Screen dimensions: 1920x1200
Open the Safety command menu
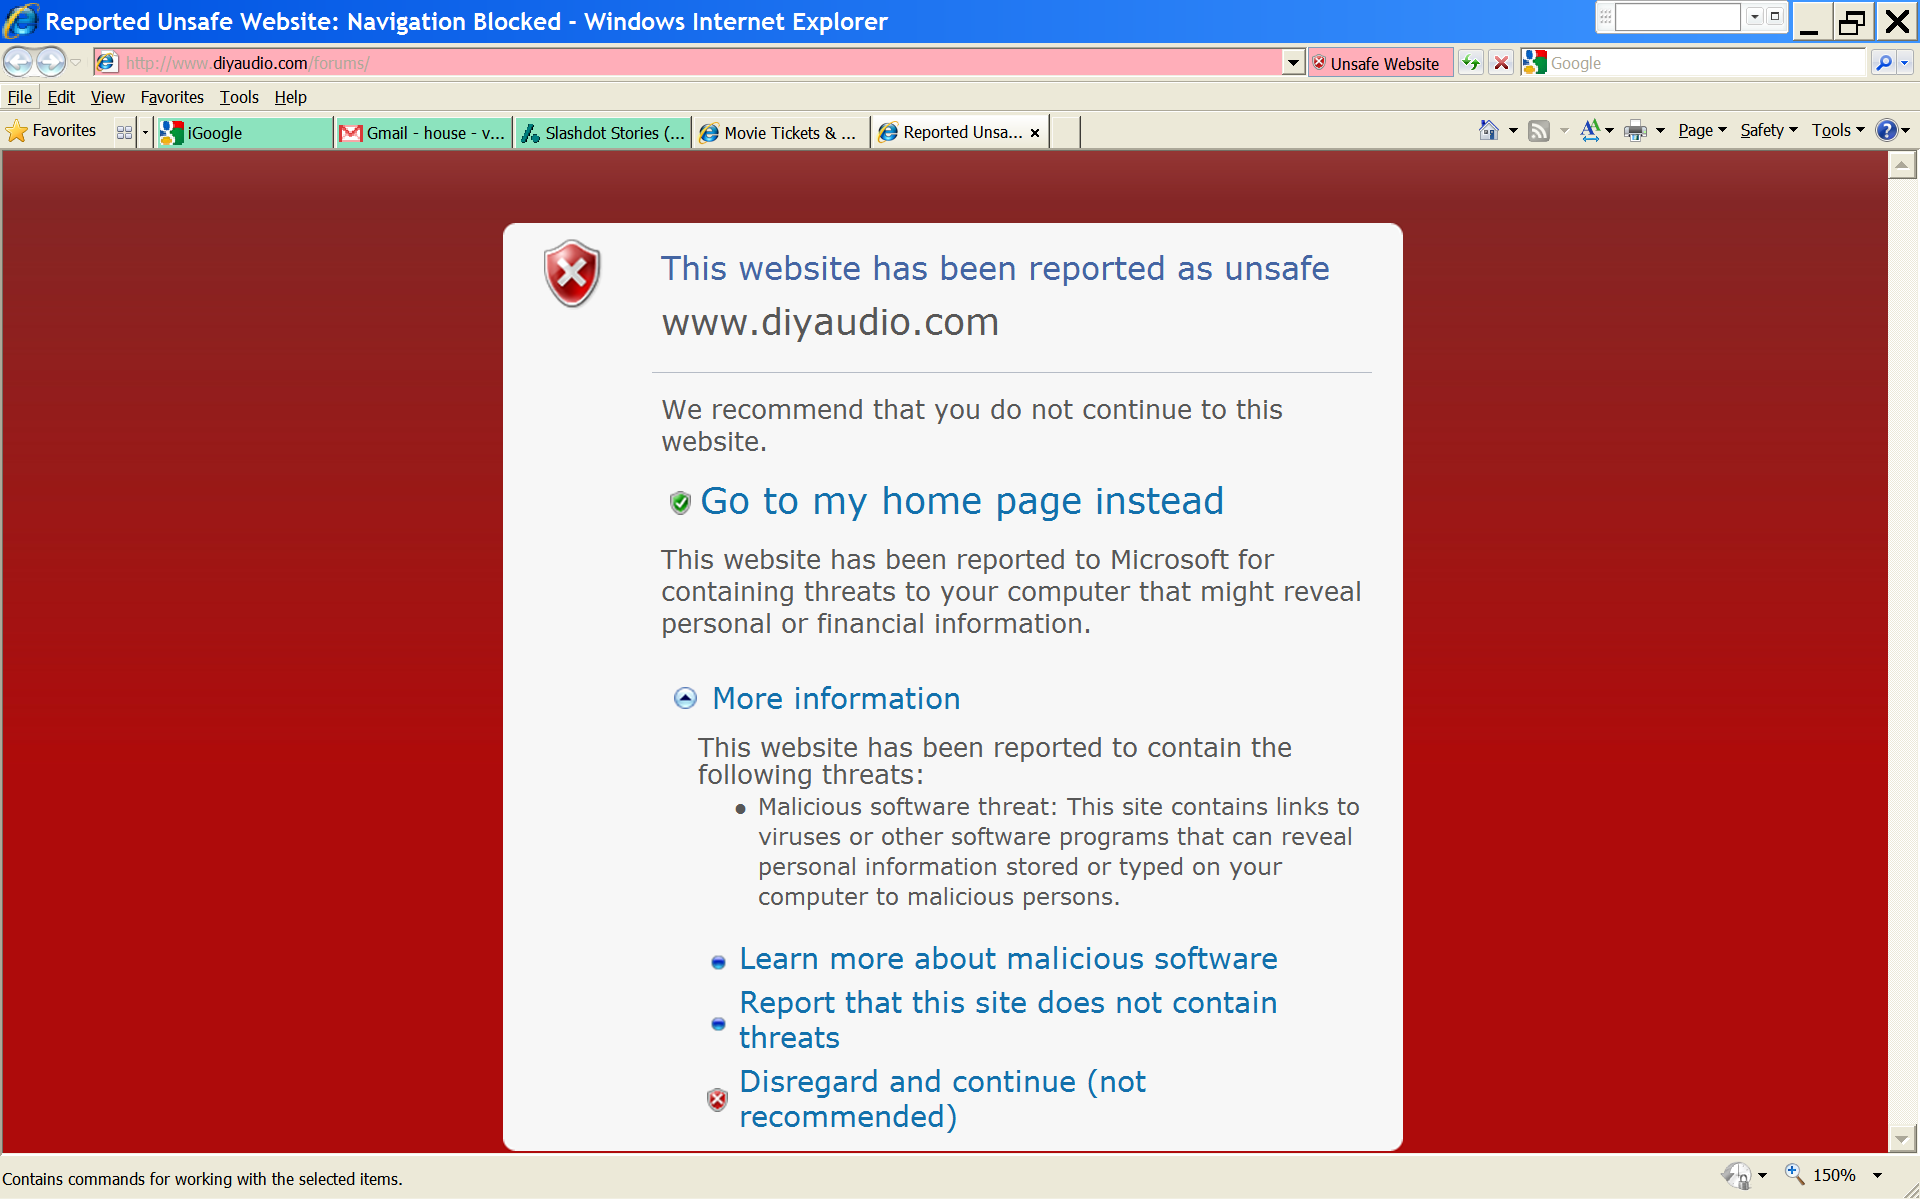[1768, 130]
